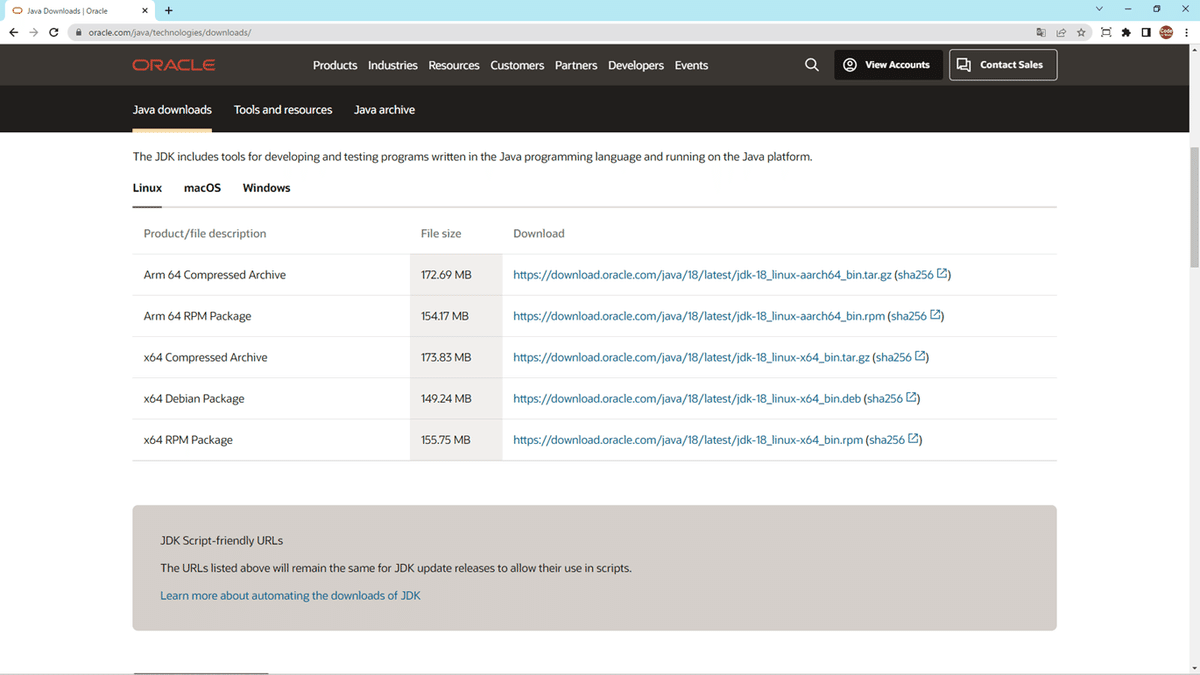Open the Products menu
Screen dimensions: 1200x675
tap(335, 65)
